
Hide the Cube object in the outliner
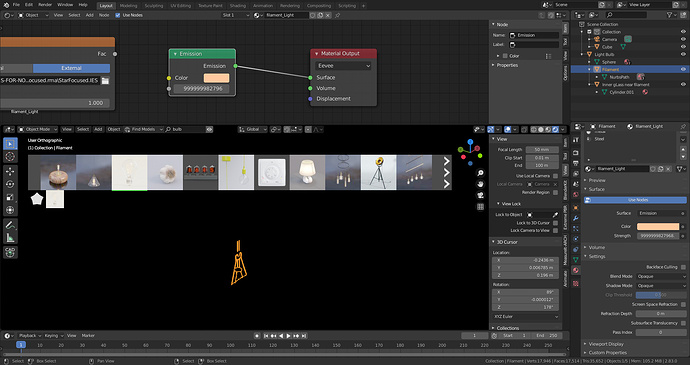coord(683,47)
